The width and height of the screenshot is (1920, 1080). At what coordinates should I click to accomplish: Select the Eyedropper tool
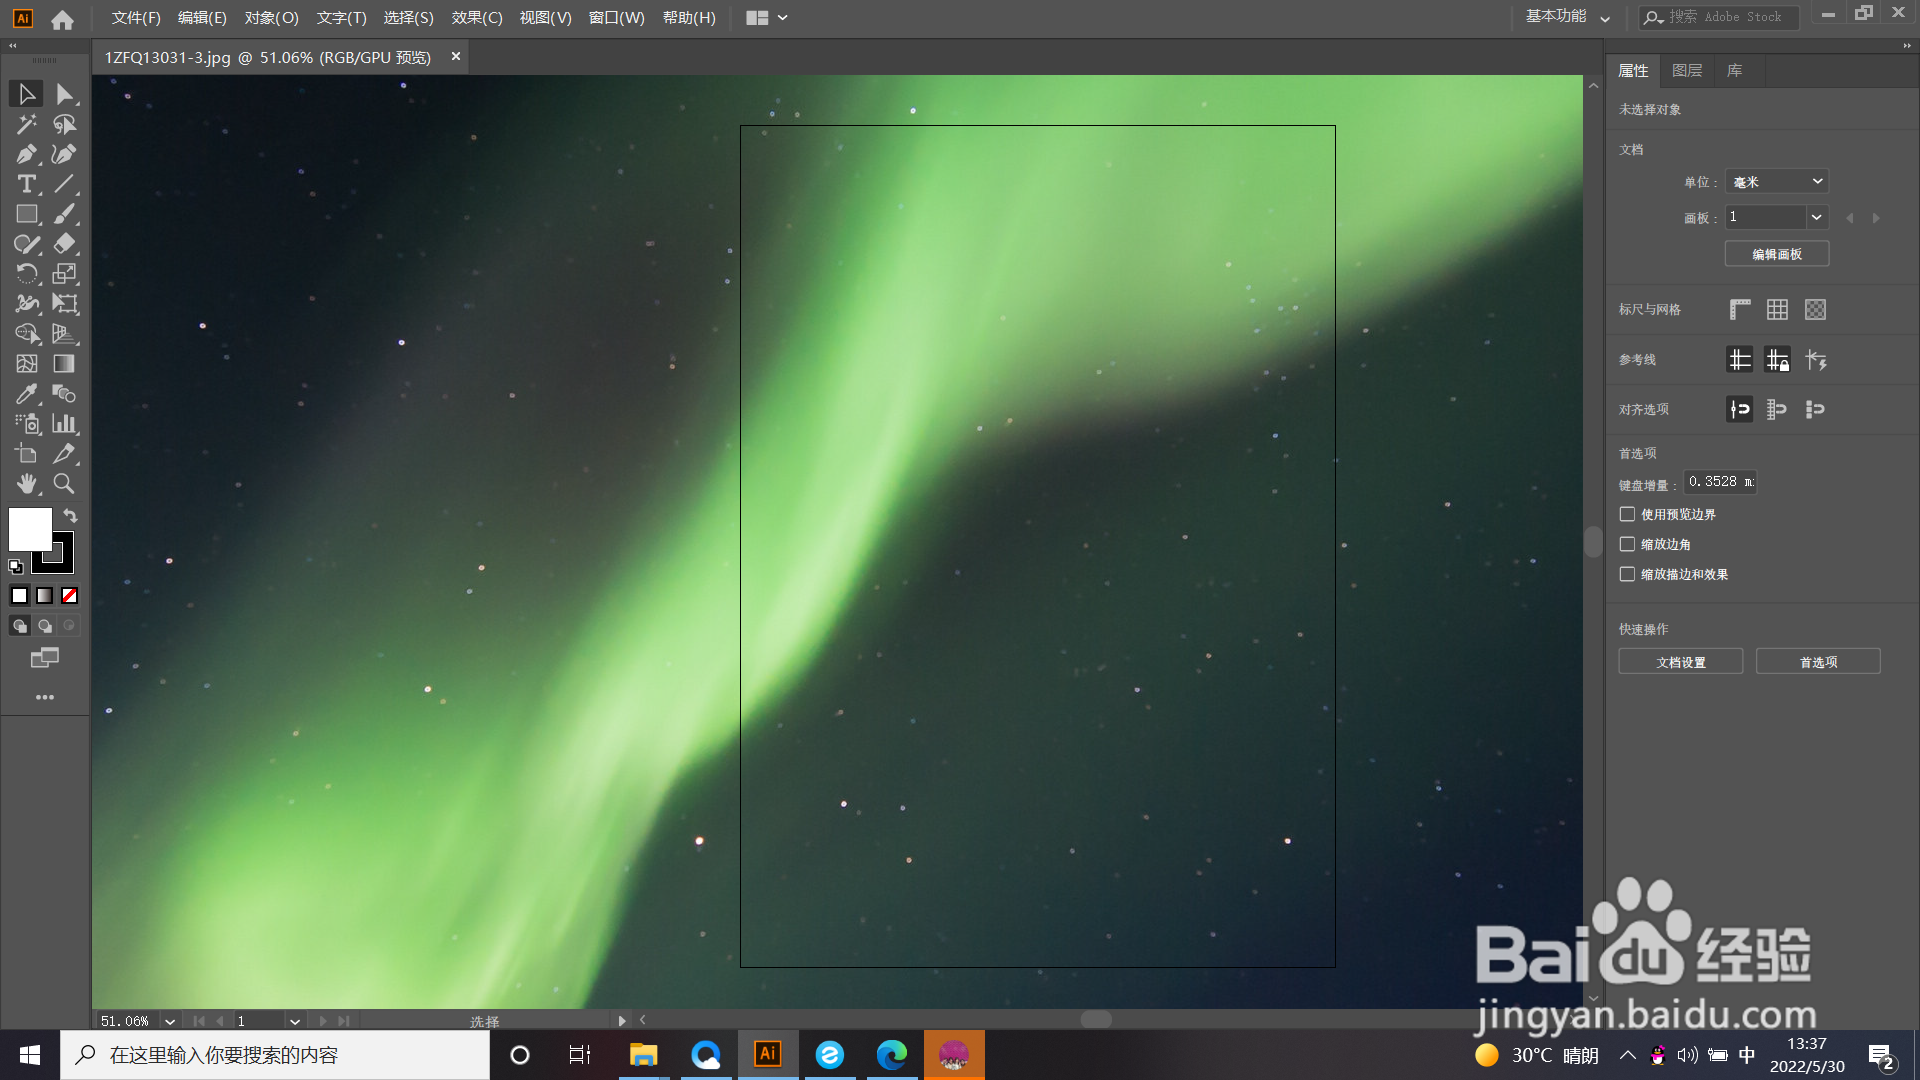tap(26, 394)
